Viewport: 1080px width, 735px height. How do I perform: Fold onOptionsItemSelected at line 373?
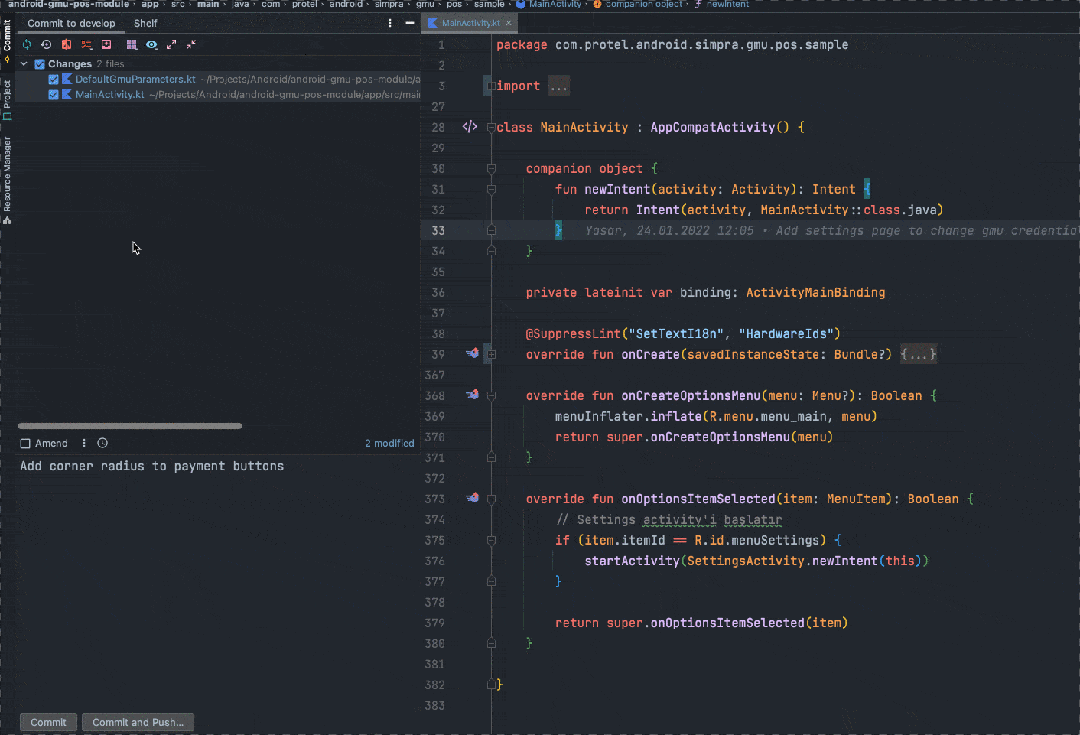pyautogui.click(x=491, y=499)
